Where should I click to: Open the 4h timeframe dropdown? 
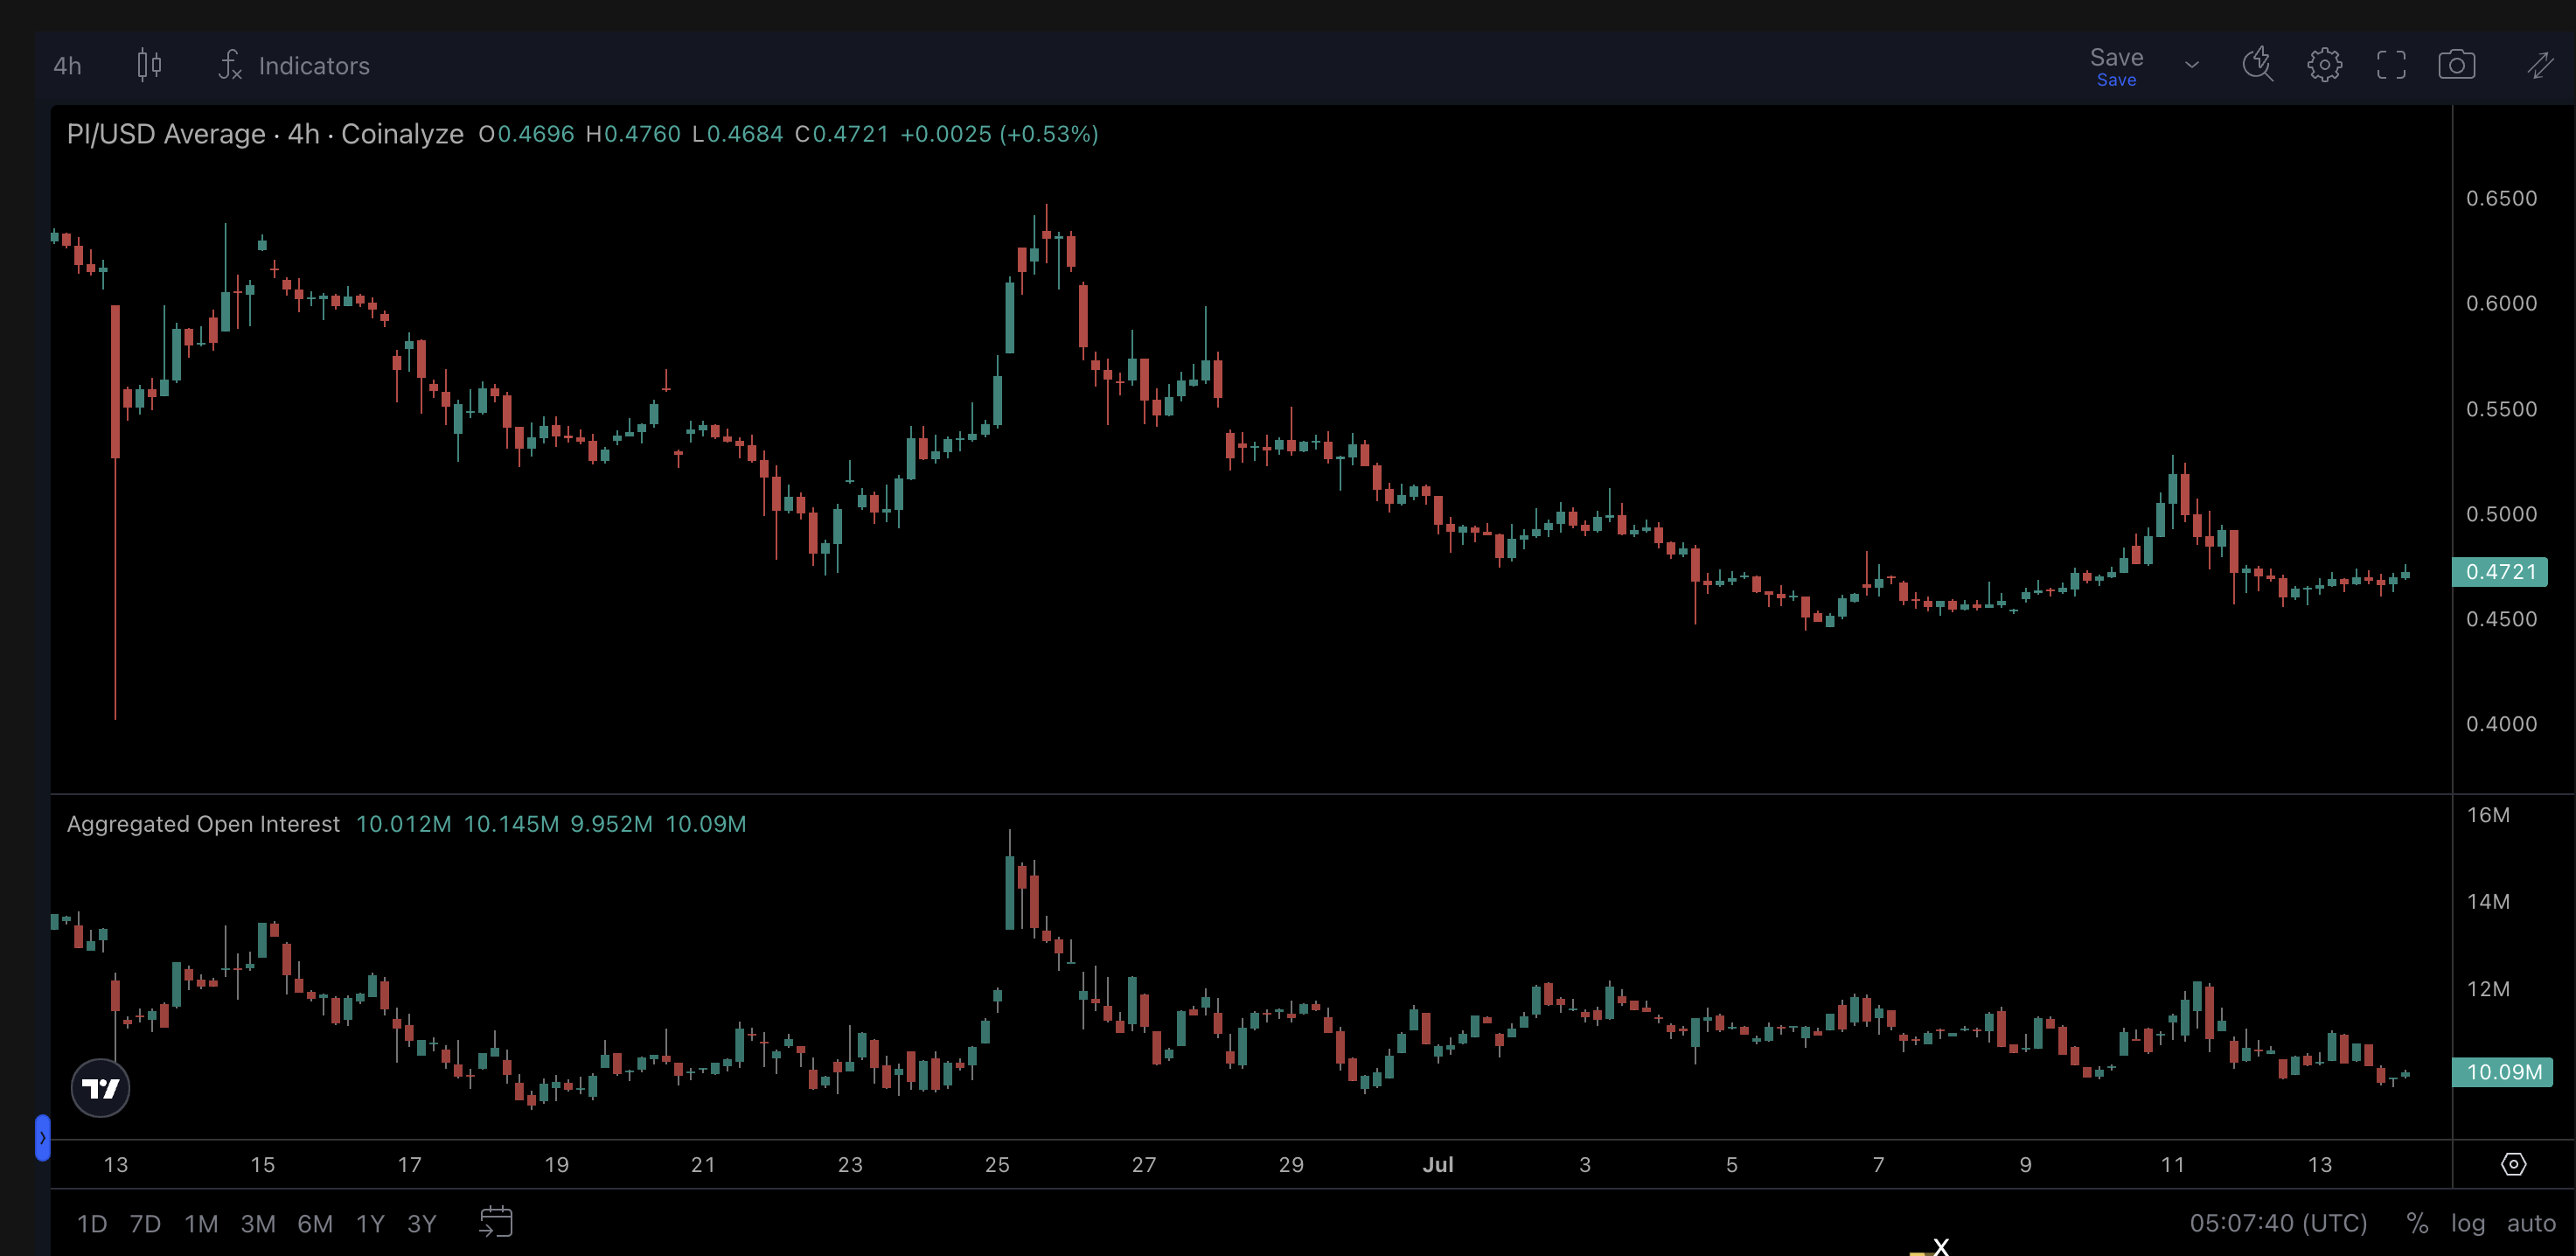(67, 65)
